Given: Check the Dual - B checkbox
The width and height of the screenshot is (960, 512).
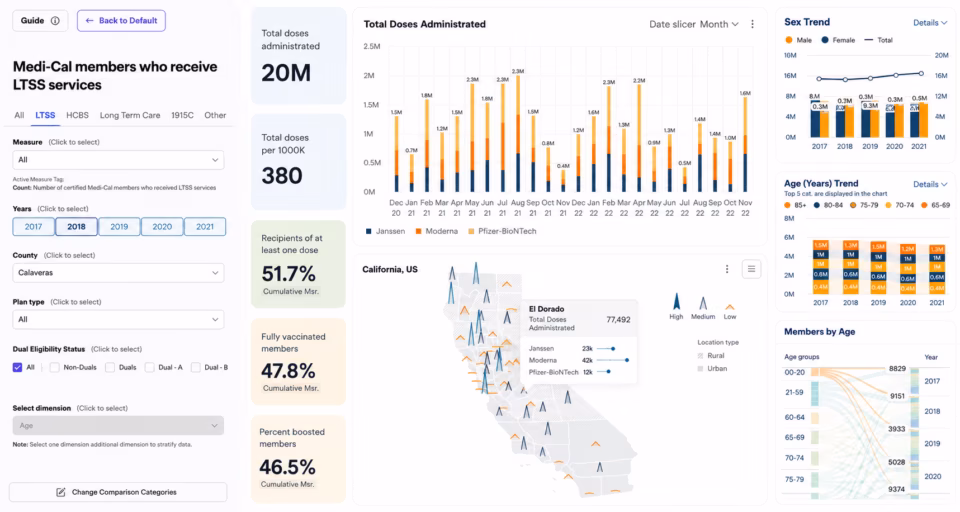Looking at the screenshot, I should [x=195, y=367].
